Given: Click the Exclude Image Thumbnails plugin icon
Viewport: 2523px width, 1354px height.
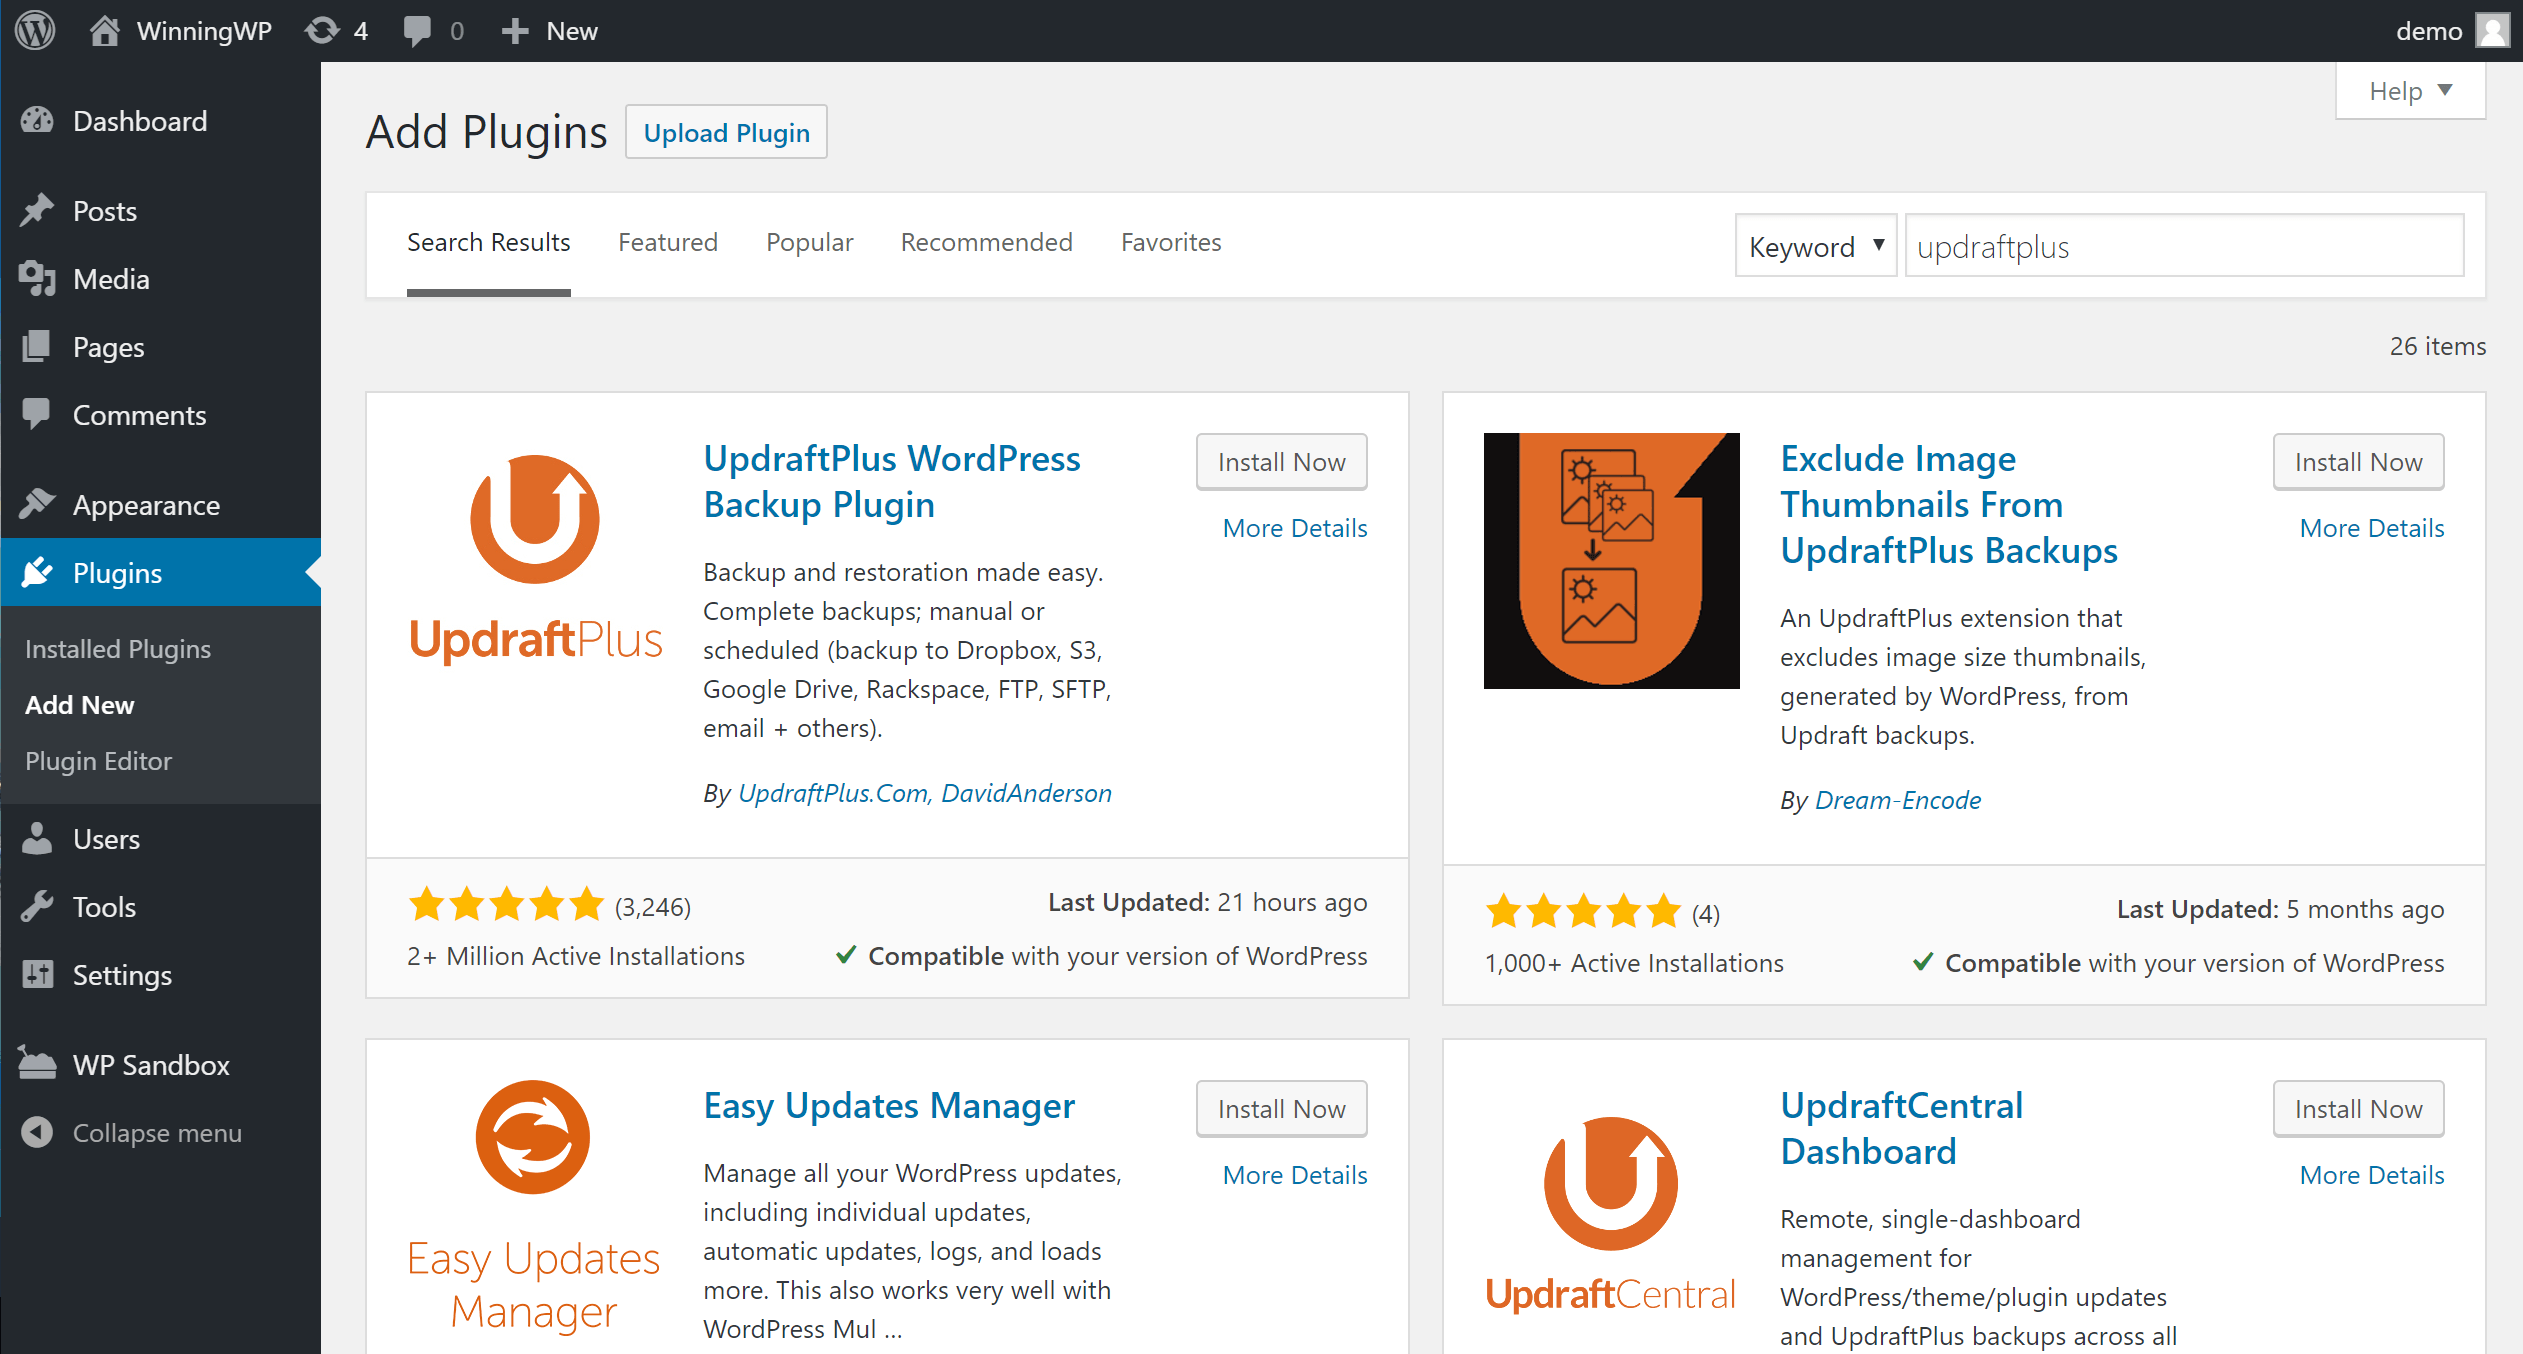Looking at the screenshot, I should pyautogui.click(x=1609, y=559).
